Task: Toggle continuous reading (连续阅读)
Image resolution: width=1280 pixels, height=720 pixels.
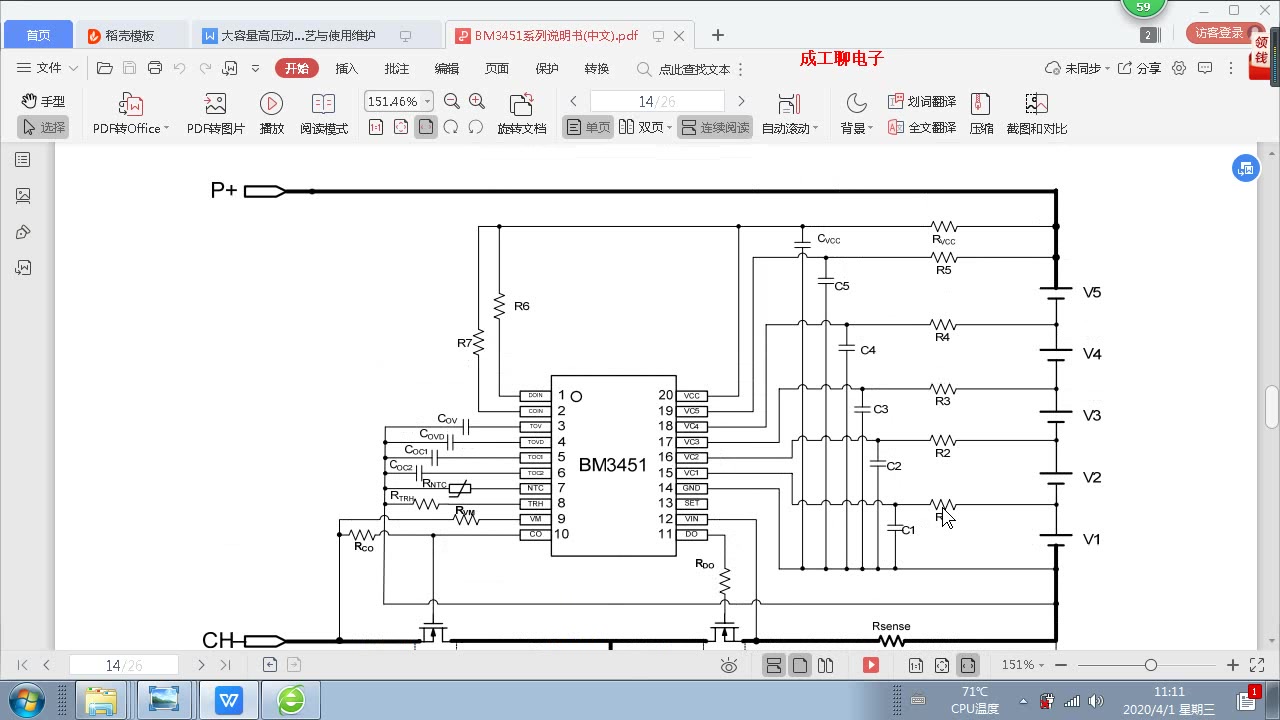Action: 715,127
